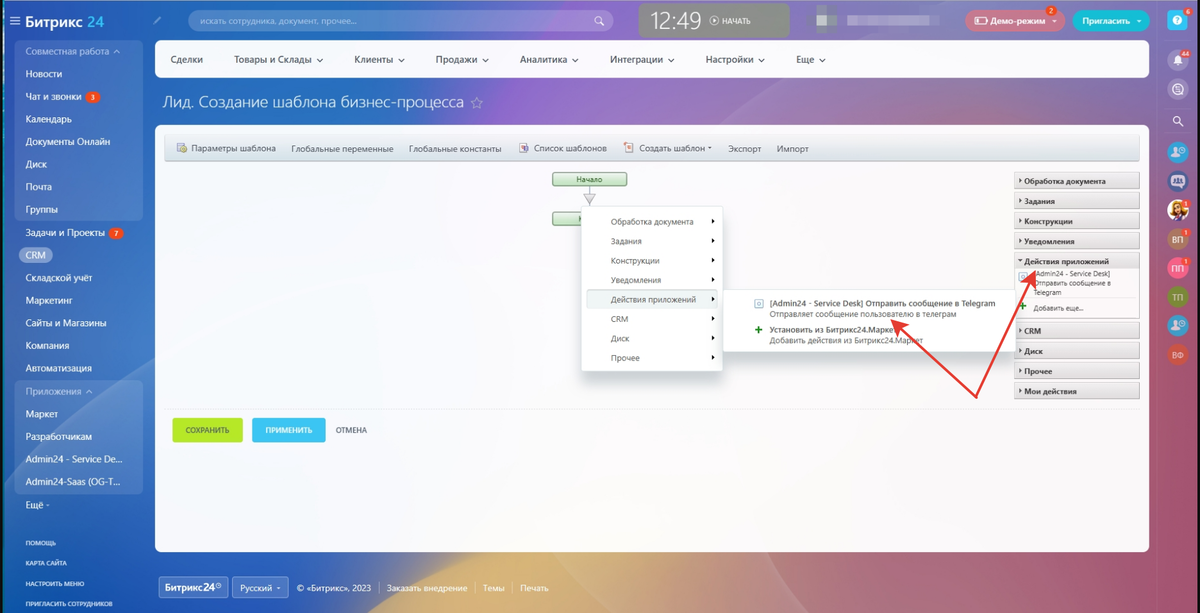Open group chat icon in right sidebar
Screen dimensions: 1200x613
1178,182
